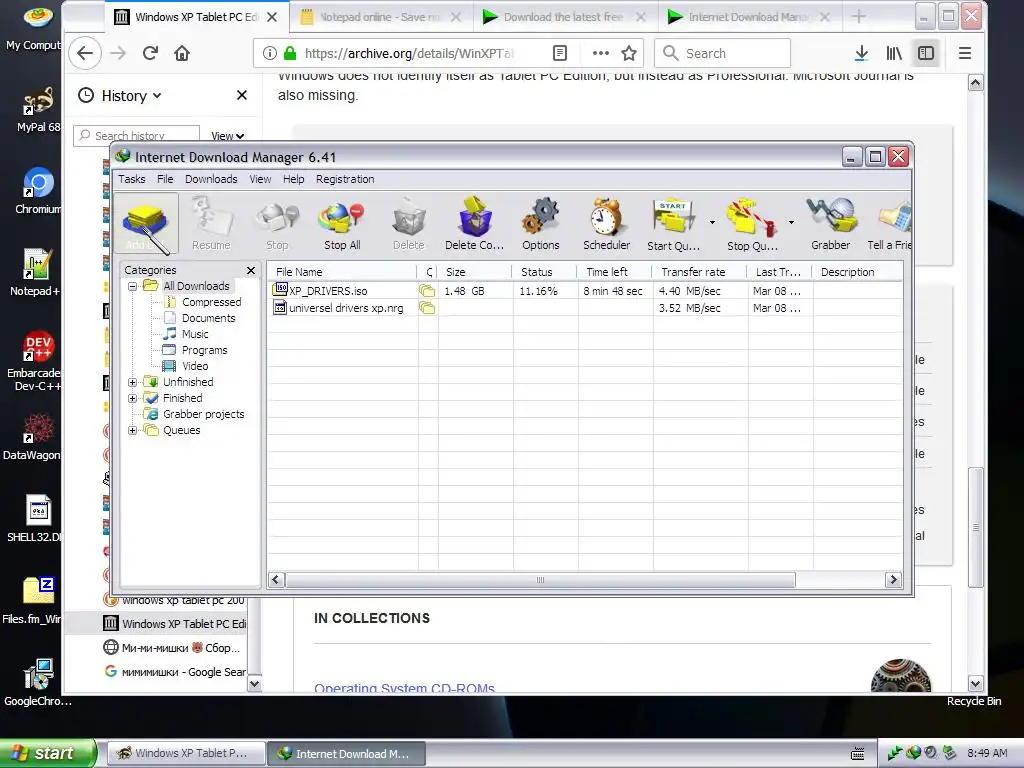
Task: Reload the page in Firefox
Action: pyautogui.click(x=150, y=54)
